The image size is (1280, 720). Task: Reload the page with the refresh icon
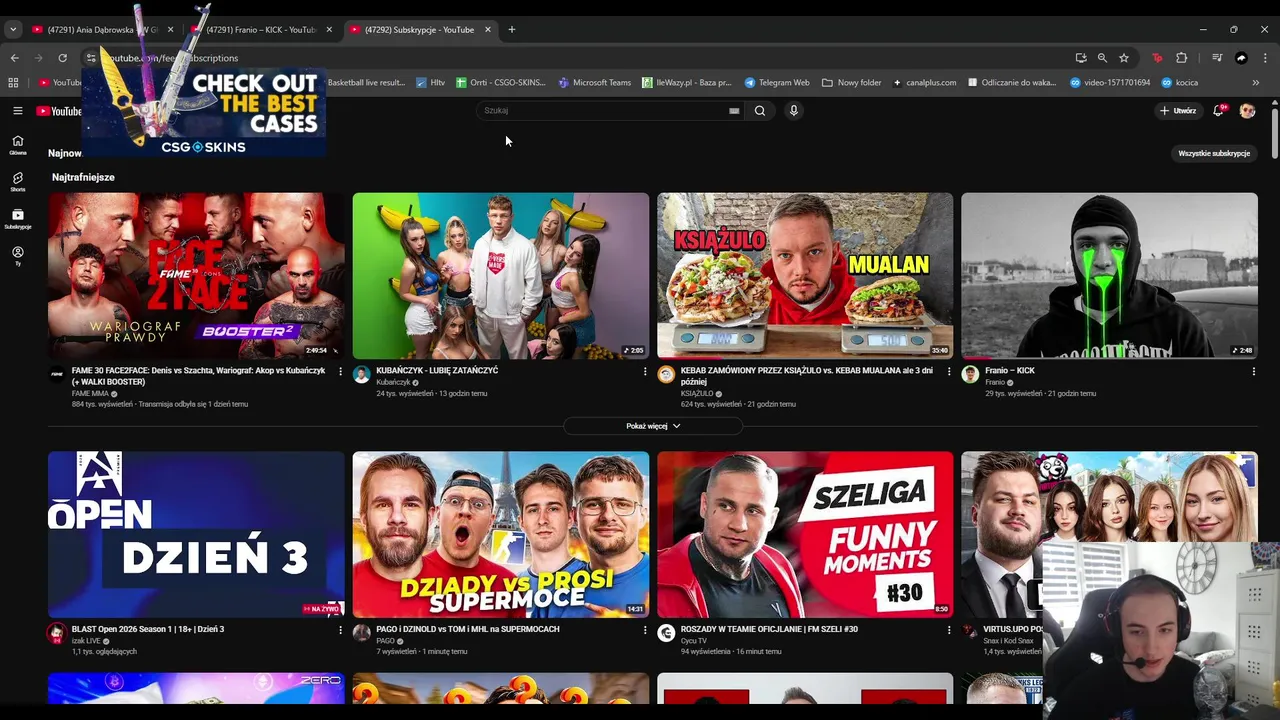[62, 58]
